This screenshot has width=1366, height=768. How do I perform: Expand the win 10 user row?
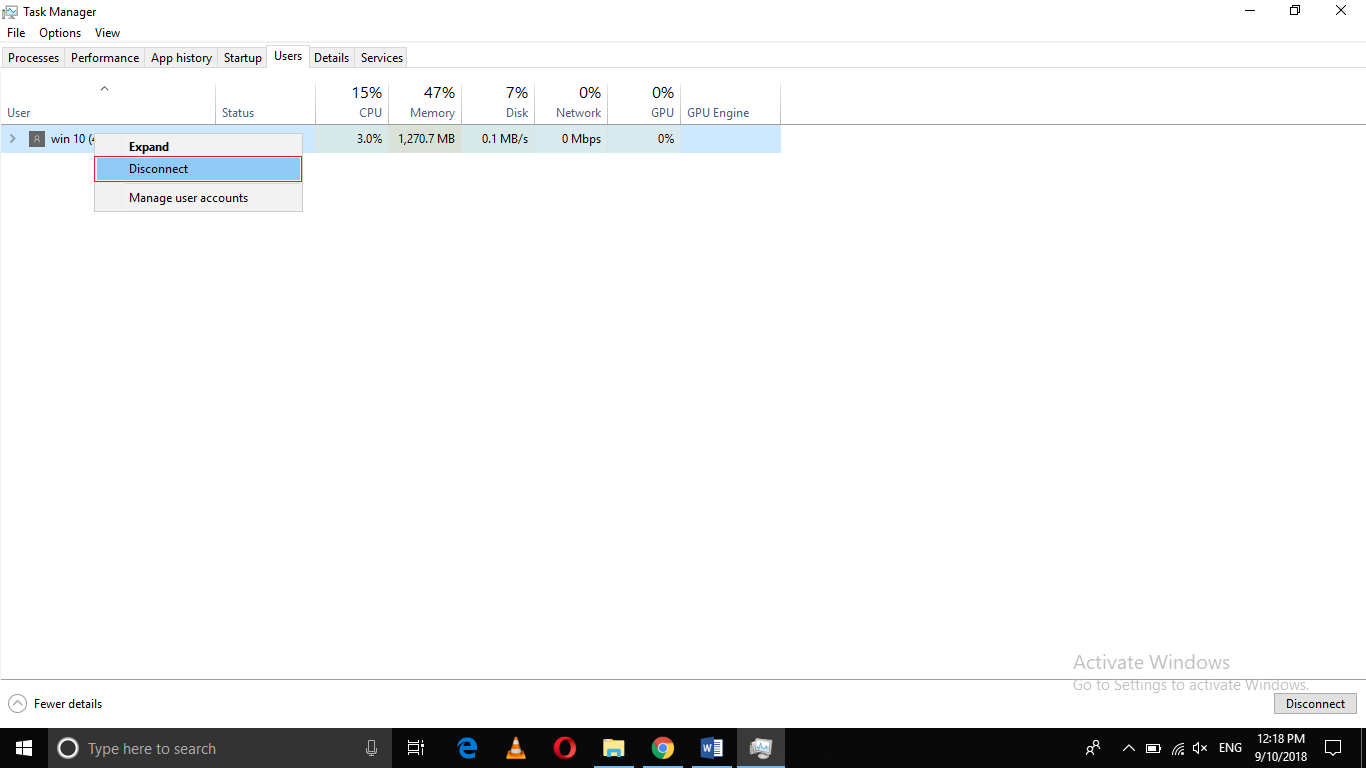13,139
